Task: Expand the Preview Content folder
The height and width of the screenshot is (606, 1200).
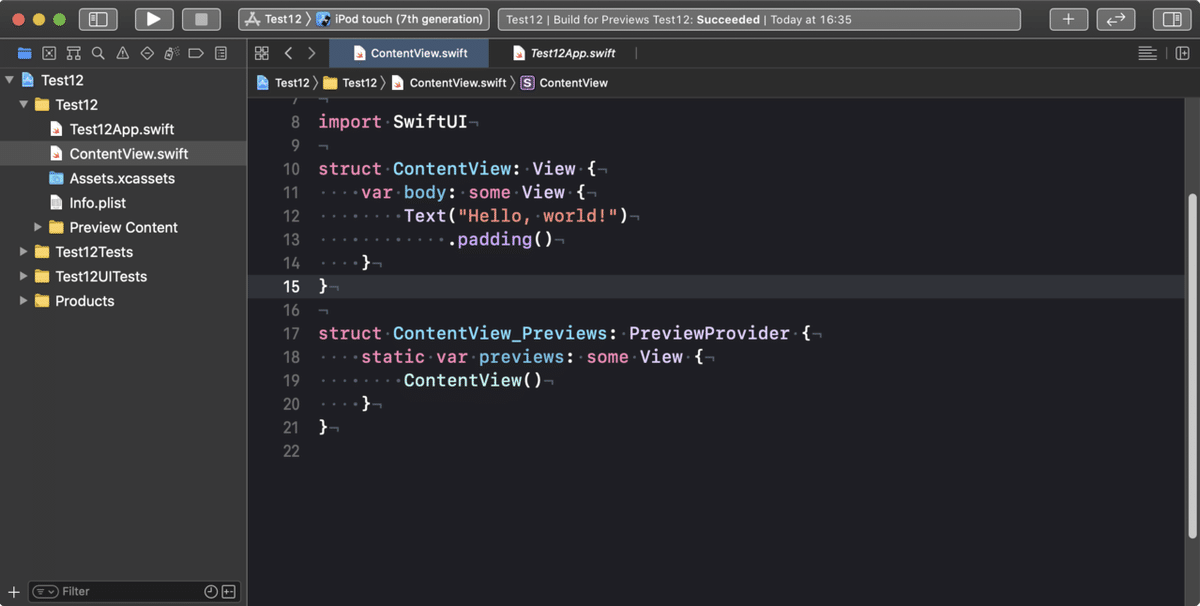Action: pyautogui.click(x=37, y=227)
